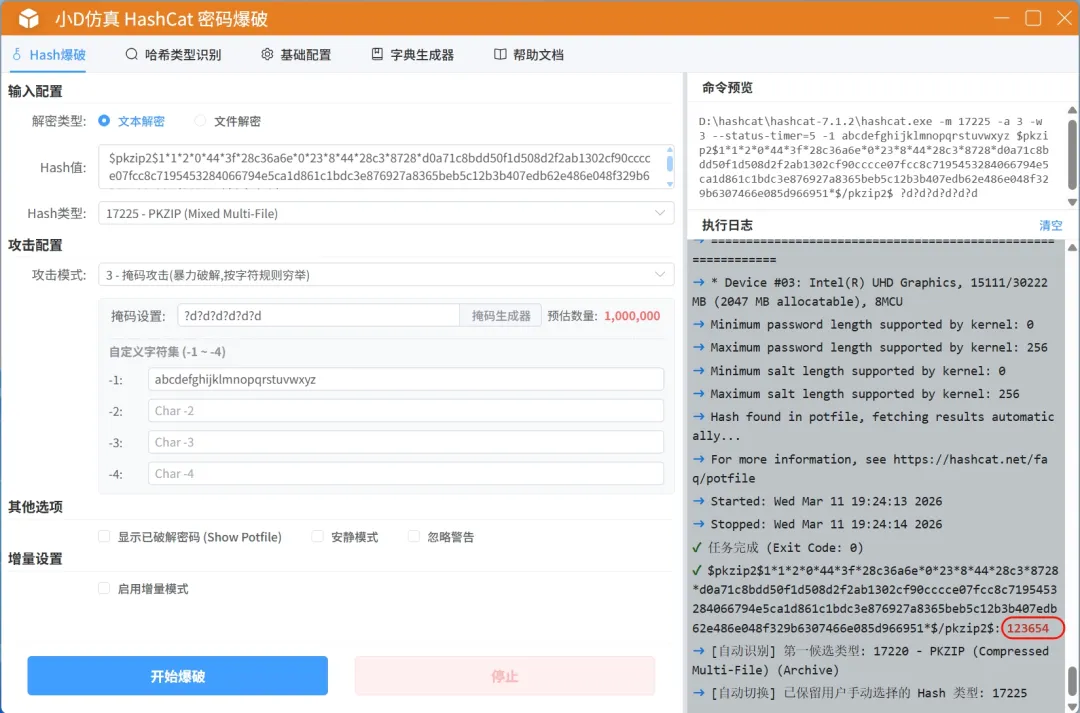The image size is (1080, 713).
Task: Click the '[自动识别] 第一候选类型: 17220' log line
Action: click(871, 660)
